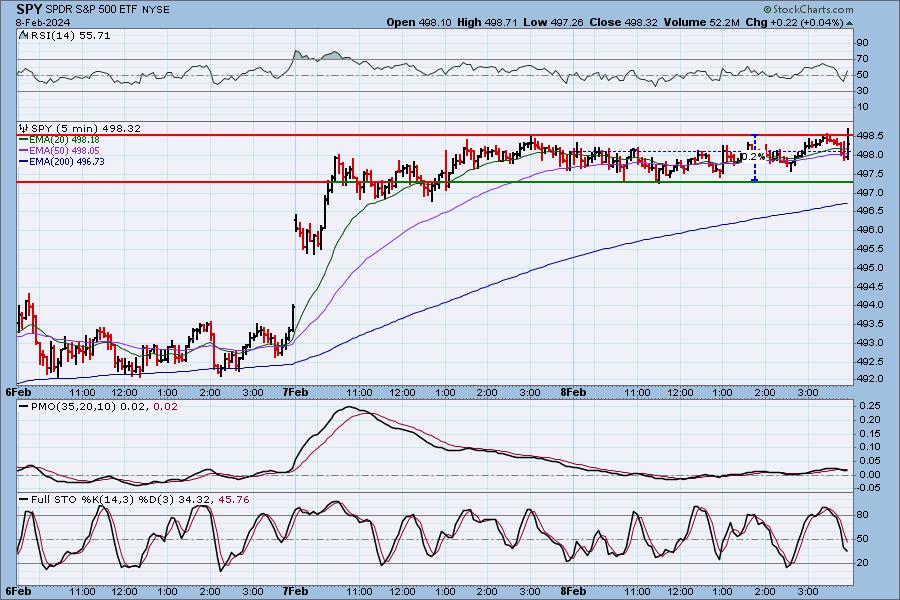
Task: Click the candlestick icon beside SPY (5 min)
Action: (x=24, y=128)
